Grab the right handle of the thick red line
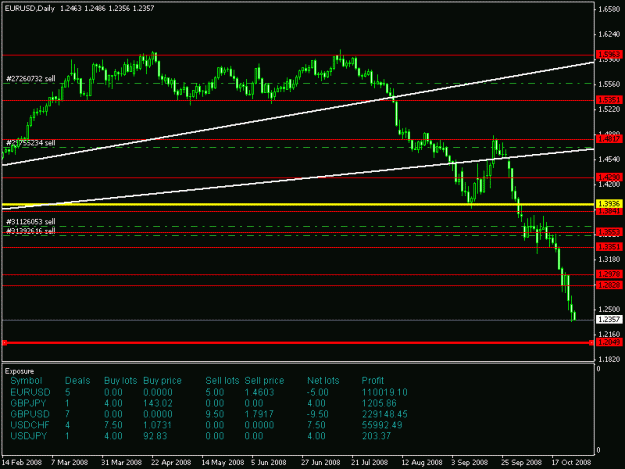 click(591, 343)
